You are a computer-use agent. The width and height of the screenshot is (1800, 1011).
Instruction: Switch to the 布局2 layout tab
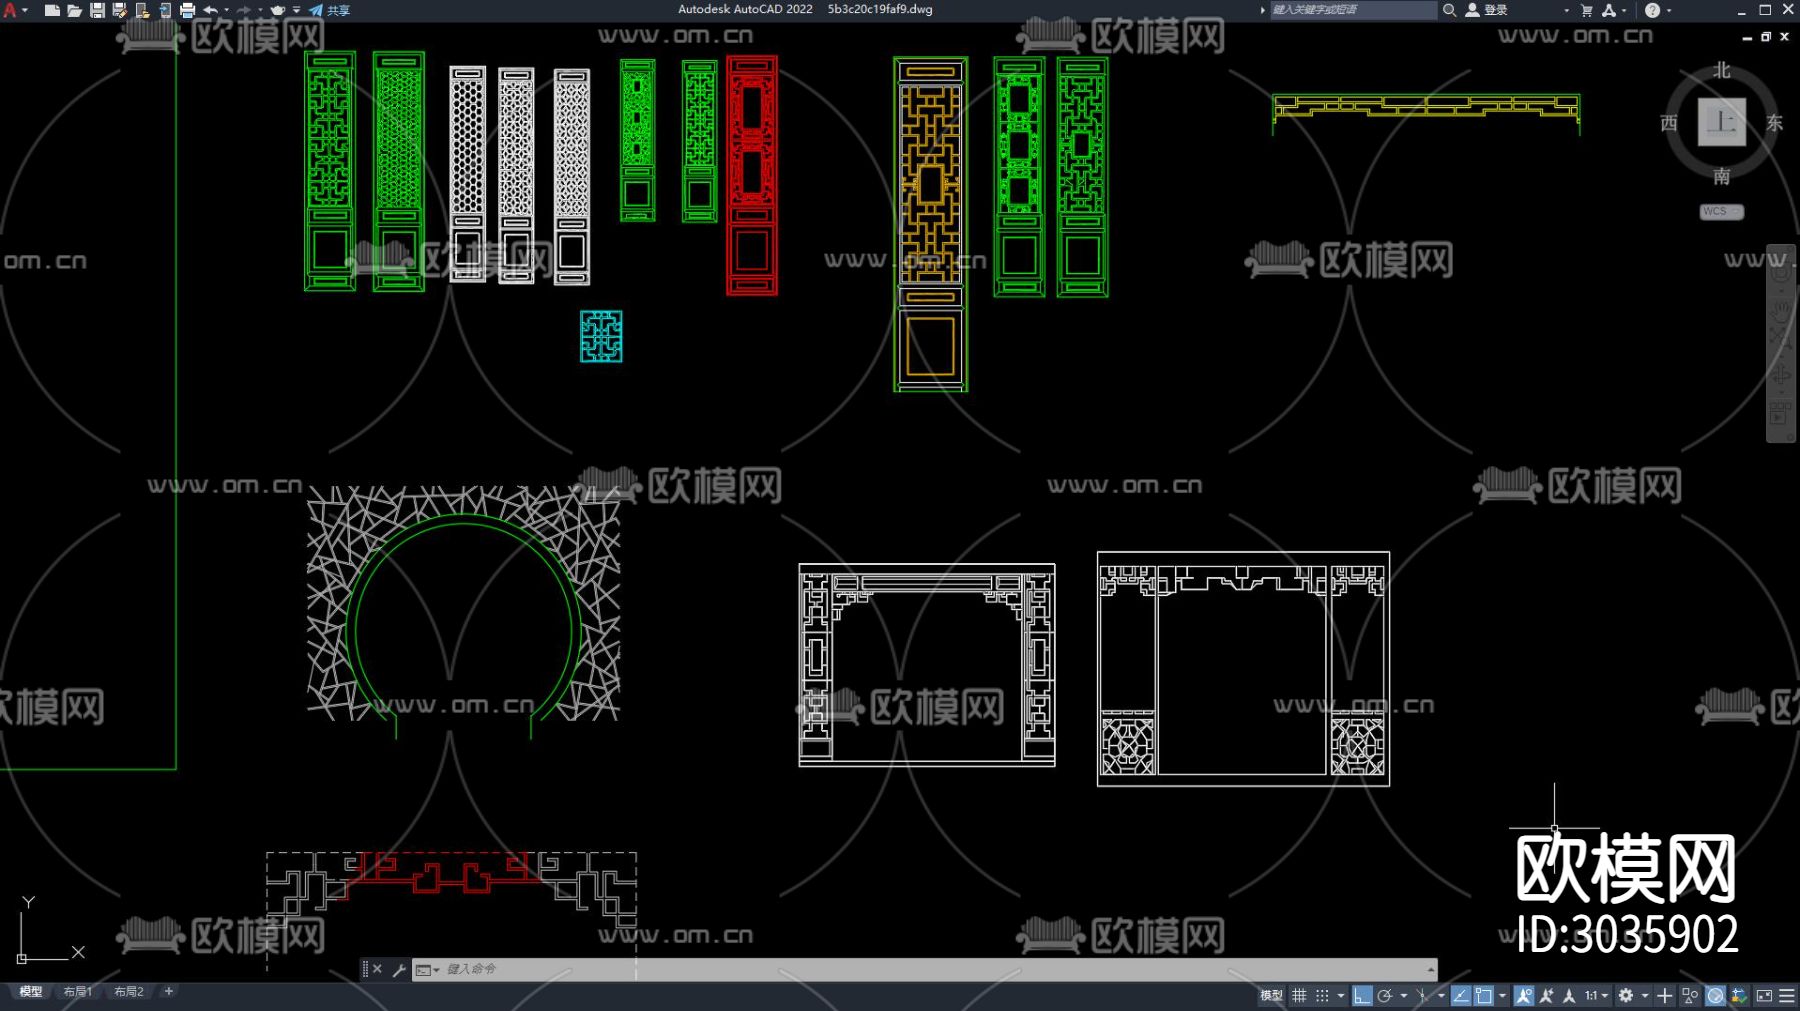point(129,992)
